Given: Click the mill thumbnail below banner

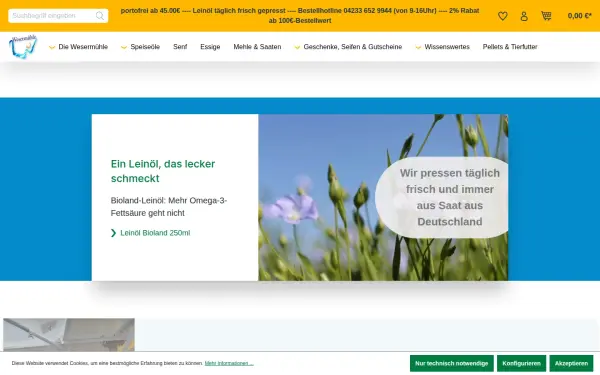Looking at the screenshot, I should click(x=69, y=334).
